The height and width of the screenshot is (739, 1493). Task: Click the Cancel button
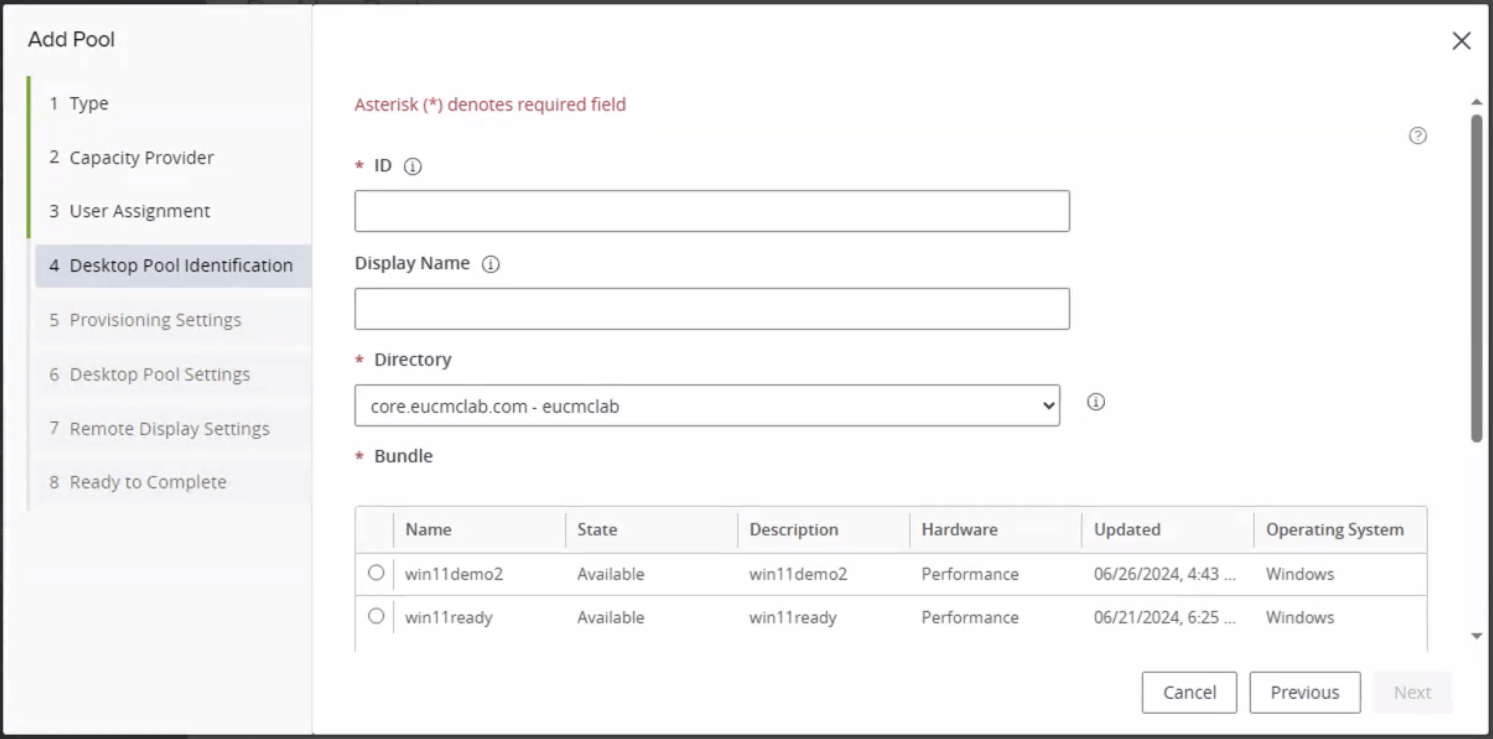point(1189,692)
